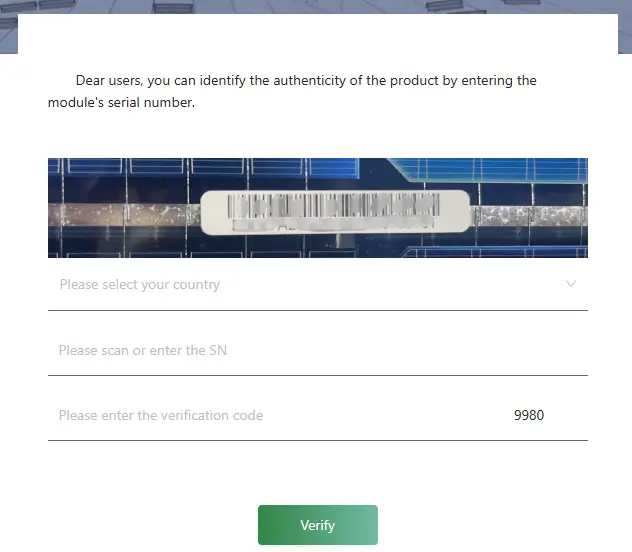The height and width of the screenshot is (552, 632).
Task: Click the silver busbar strip left of label
Action: (x=124, y=215)
